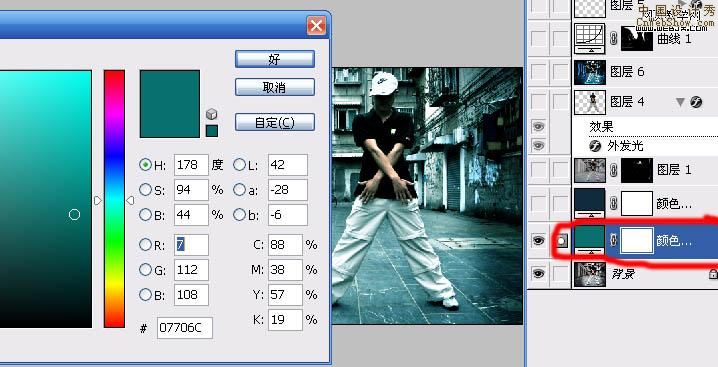Click the fx effects icon on 图层 4
Viewport: 718px width, 367px height.
tap(696, 102)
